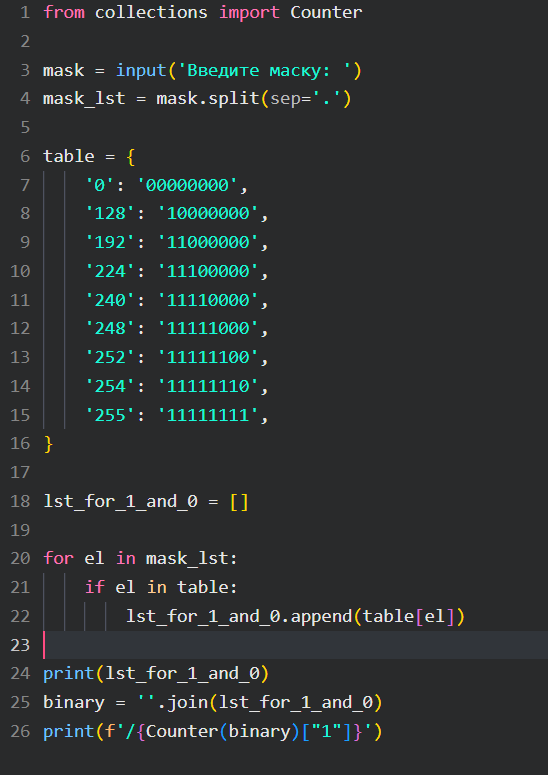Click mask_lst in the for loop

[187, 559]
